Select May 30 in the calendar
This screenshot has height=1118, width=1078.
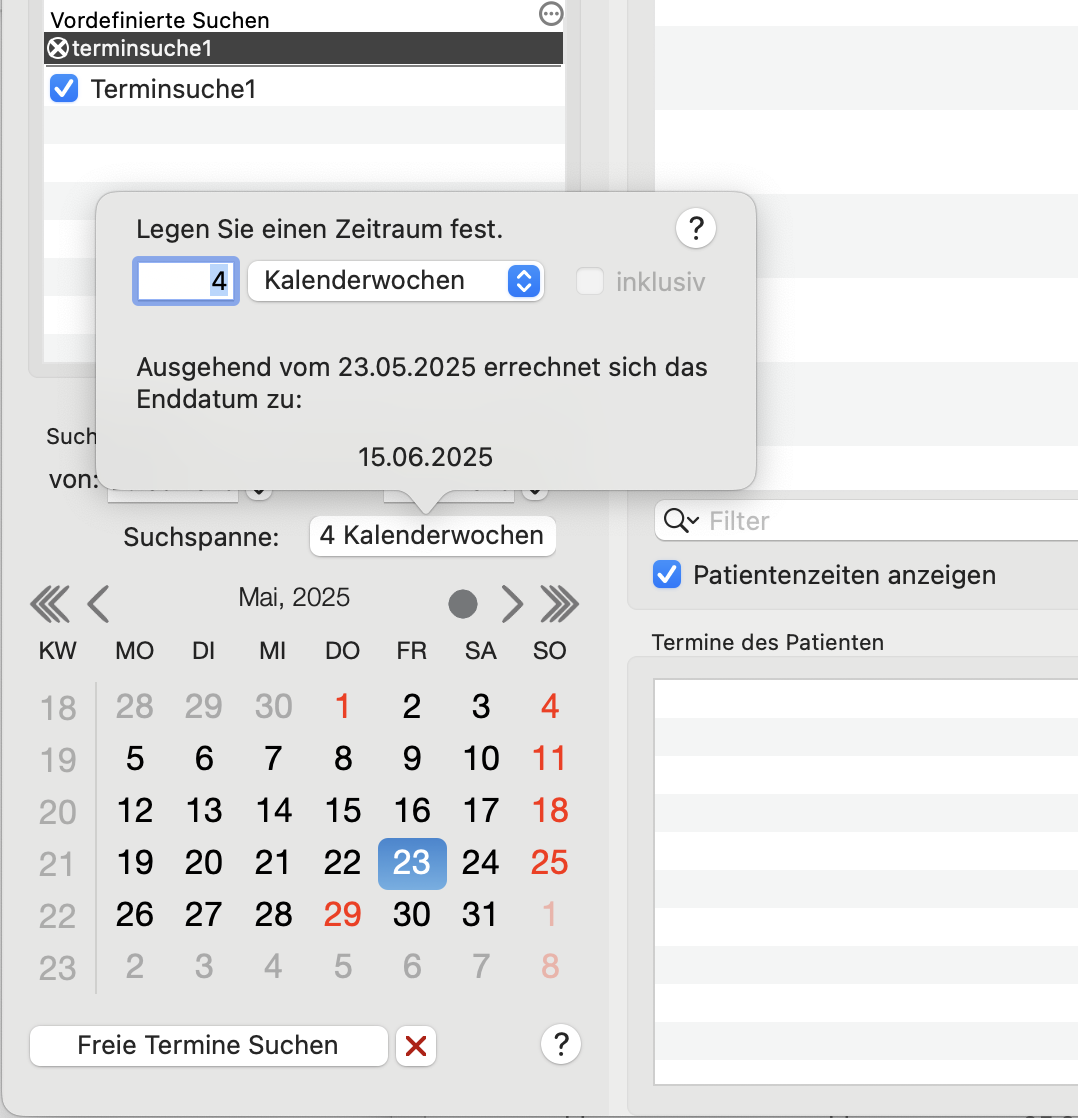[x=412, y=915]
